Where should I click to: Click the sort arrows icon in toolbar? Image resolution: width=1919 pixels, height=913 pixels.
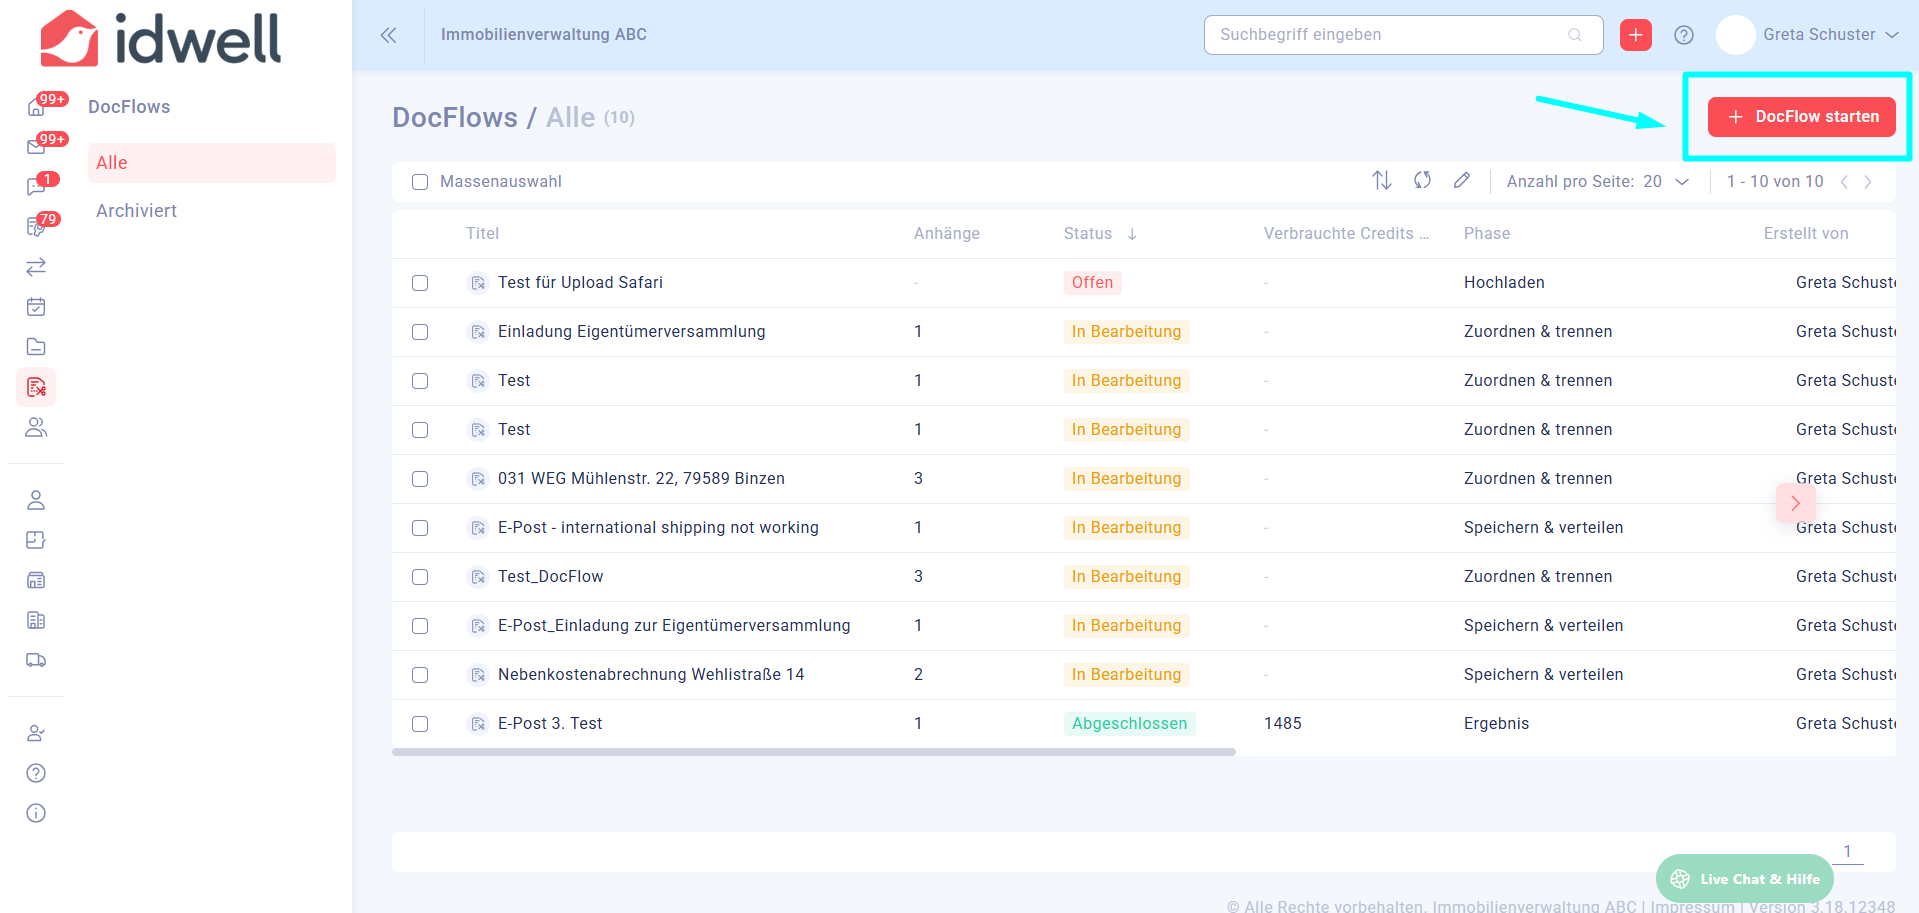point(1381,180)
